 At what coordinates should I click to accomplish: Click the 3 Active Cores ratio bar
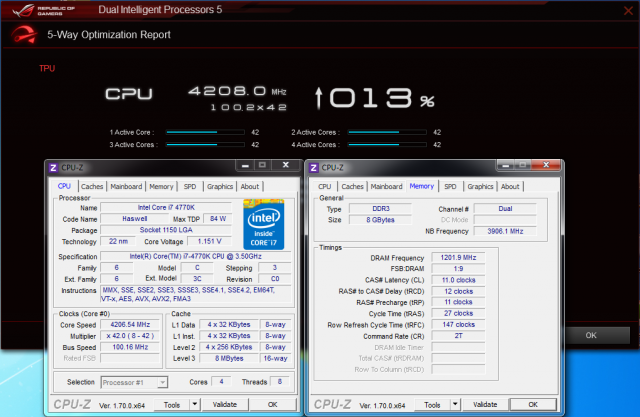pos(205,144)
